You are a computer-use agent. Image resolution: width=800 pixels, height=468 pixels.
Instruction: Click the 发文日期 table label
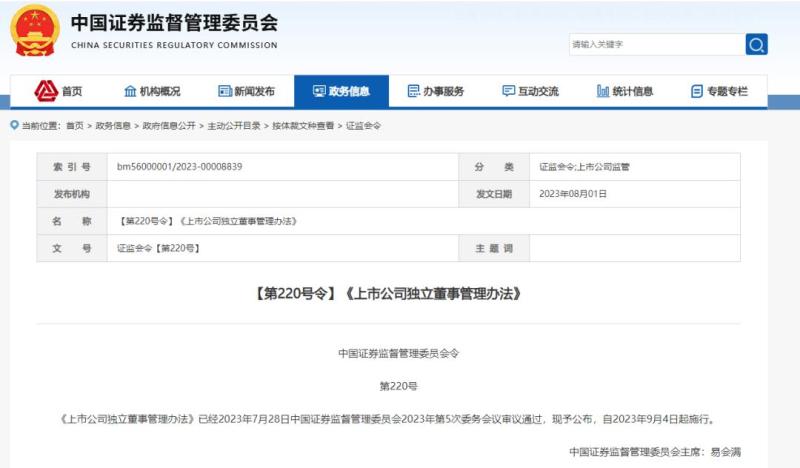(x=494, y=194)
